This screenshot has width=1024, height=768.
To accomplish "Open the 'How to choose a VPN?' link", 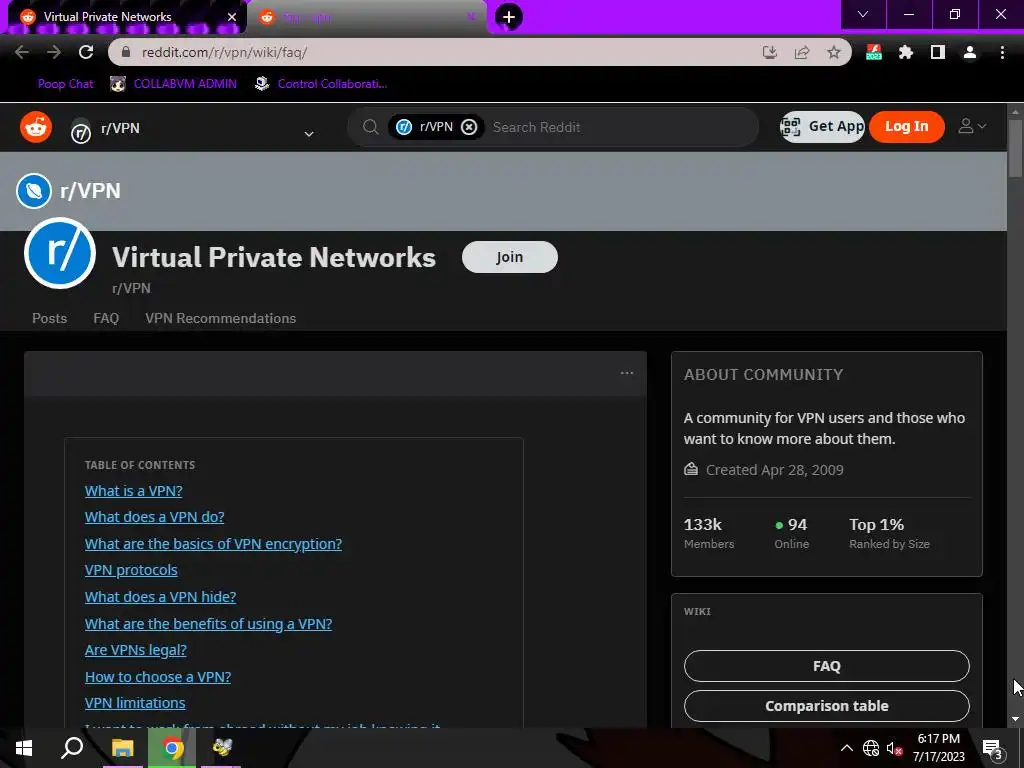I will 158,677.
